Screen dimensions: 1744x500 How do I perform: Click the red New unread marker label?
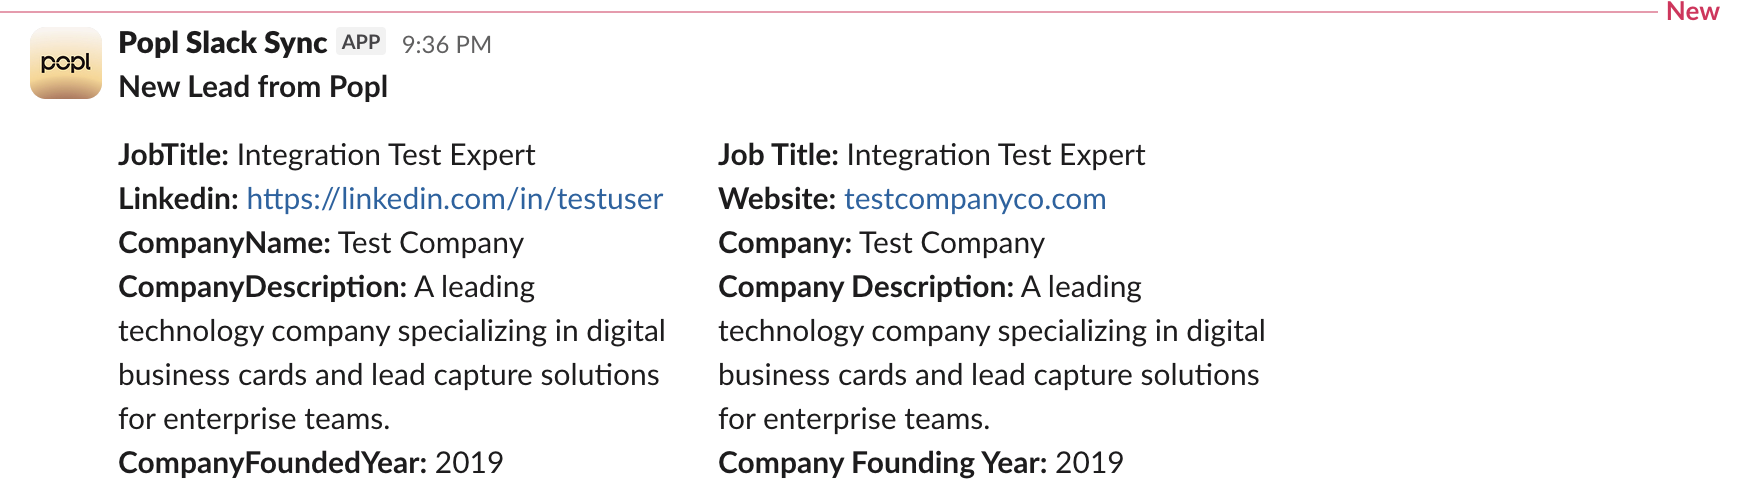click(x=1692, y=12)
